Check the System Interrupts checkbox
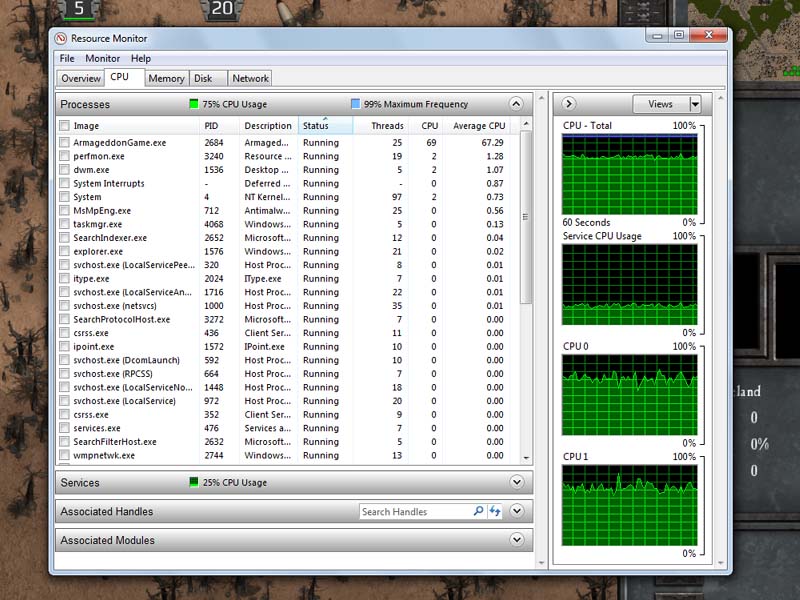 click(64, 183)
